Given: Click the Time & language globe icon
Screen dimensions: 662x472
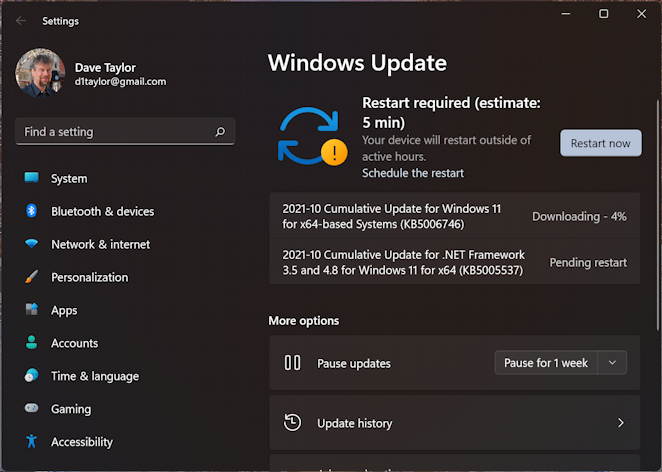Looking at the screenshot, I should pos(32,375).
